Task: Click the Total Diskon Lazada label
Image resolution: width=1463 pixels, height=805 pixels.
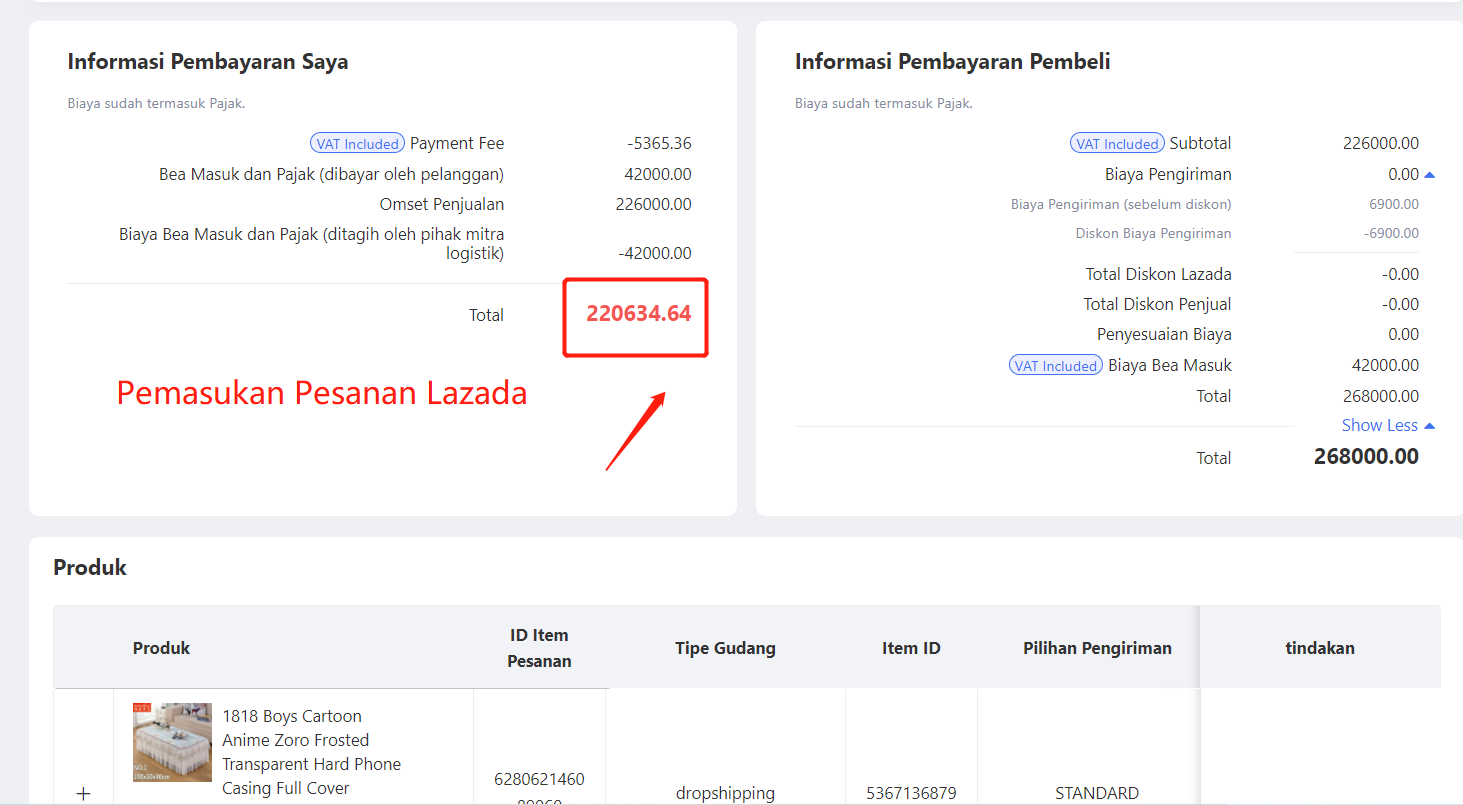Action: (x=1159, y=274)
